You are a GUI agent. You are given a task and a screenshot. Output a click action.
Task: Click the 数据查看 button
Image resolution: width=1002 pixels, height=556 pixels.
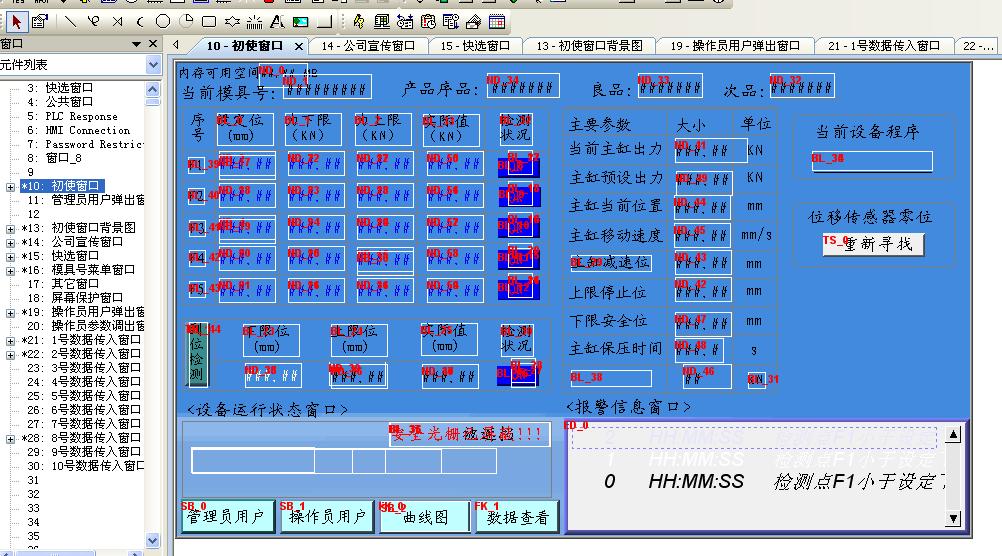click(x=516, y=517)
